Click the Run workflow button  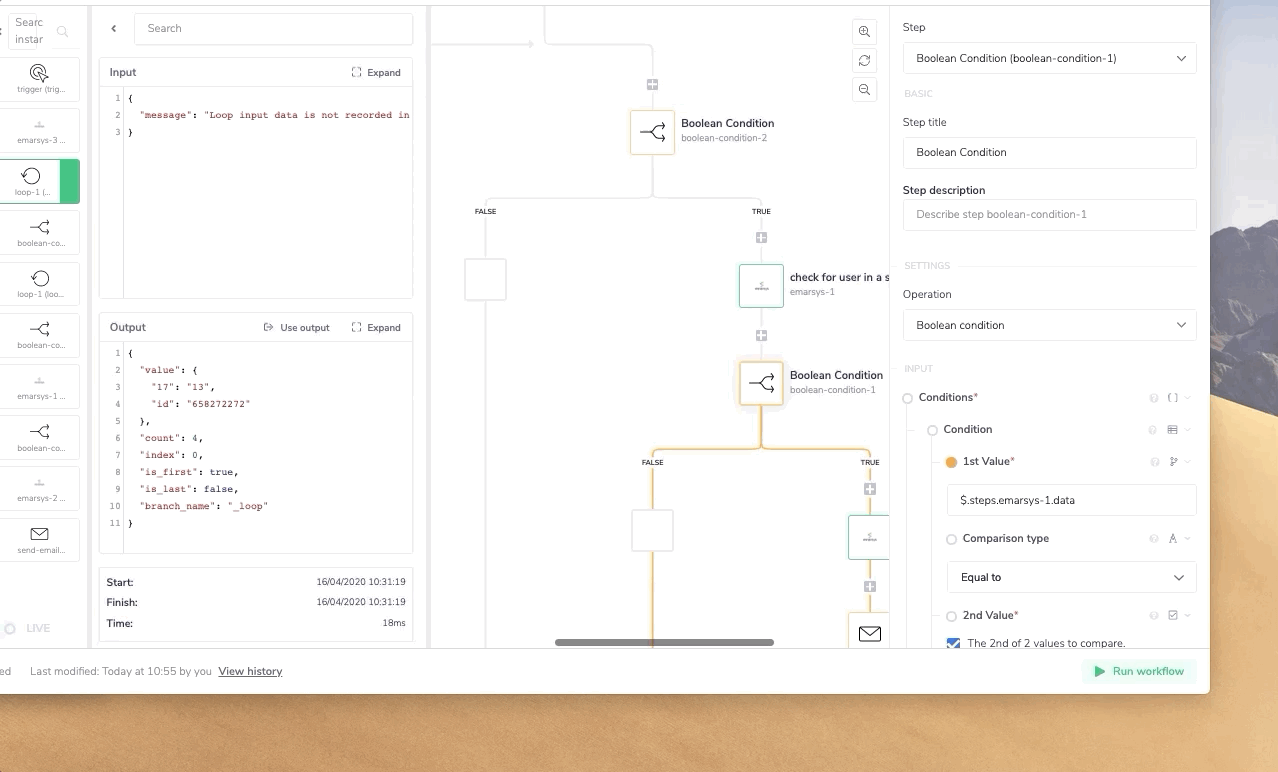pos(1139,671)
